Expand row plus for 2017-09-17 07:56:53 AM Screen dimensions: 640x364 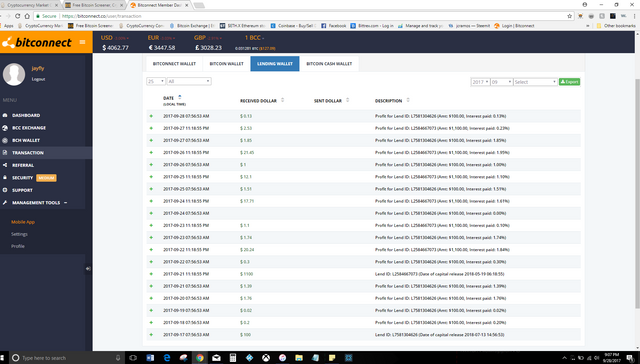(x=151, y=335)
